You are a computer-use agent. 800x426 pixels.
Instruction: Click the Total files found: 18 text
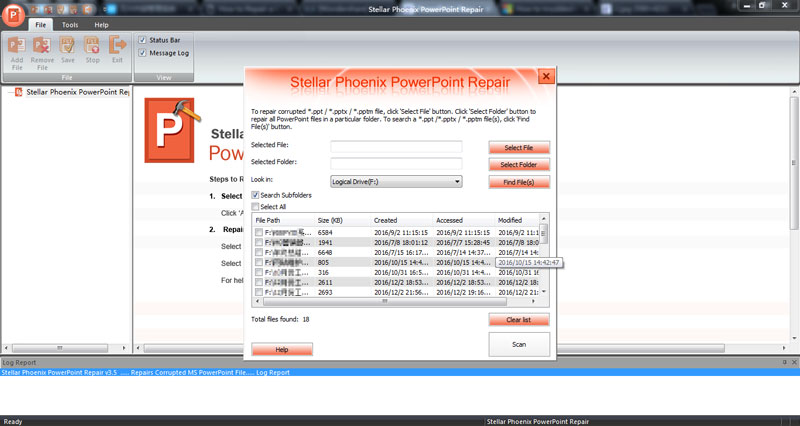click(280, 319)
